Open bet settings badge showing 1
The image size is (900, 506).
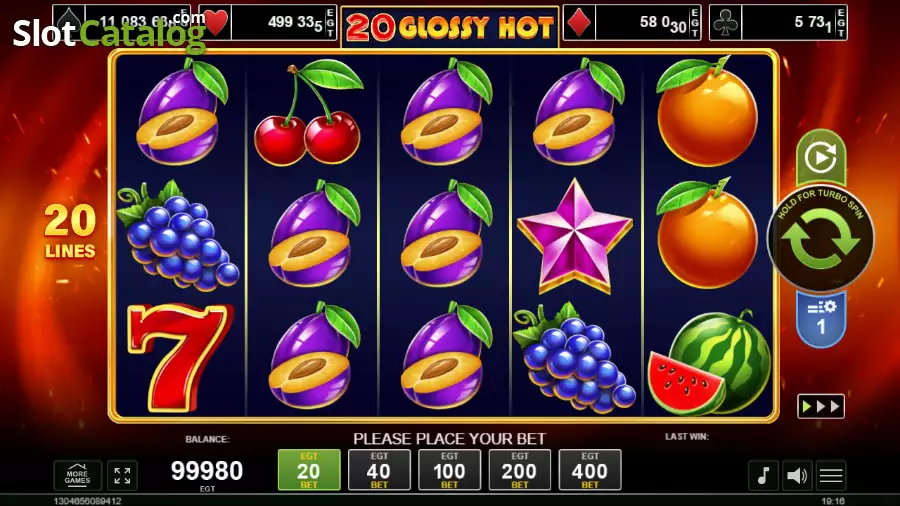point(821,319)
